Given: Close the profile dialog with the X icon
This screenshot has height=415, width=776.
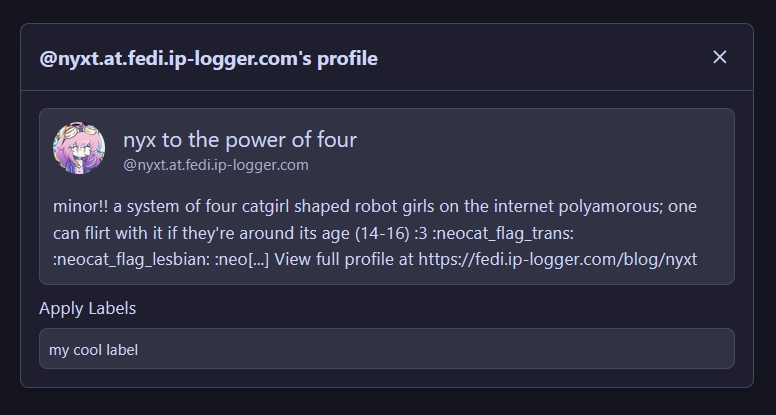Looking at the screenshot, I should 719,57.
